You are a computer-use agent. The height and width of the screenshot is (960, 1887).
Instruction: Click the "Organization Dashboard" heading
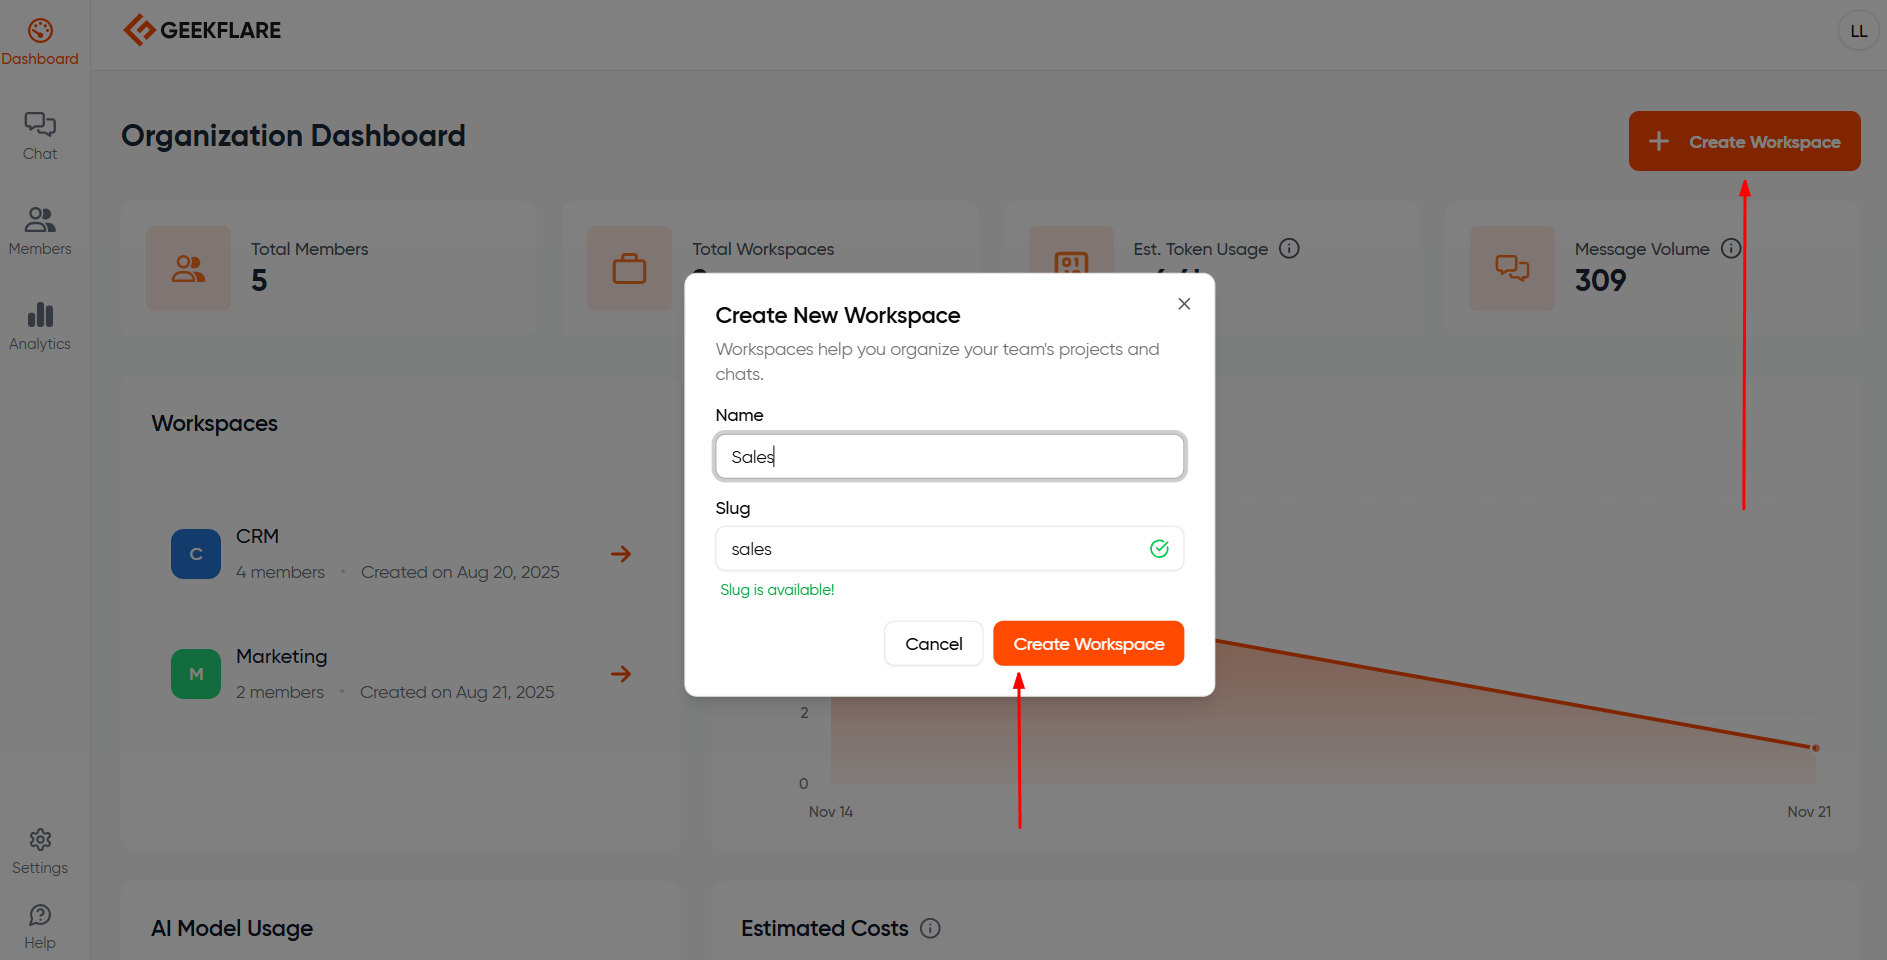point(293,135)
